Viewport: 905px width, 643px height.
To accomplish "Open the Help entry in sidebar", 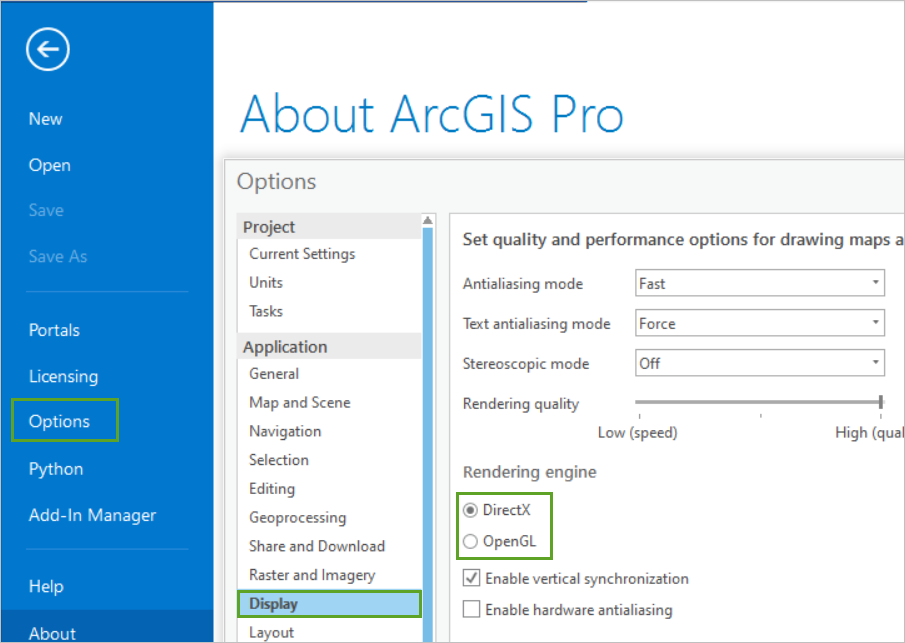I will (x=46, y=586).
